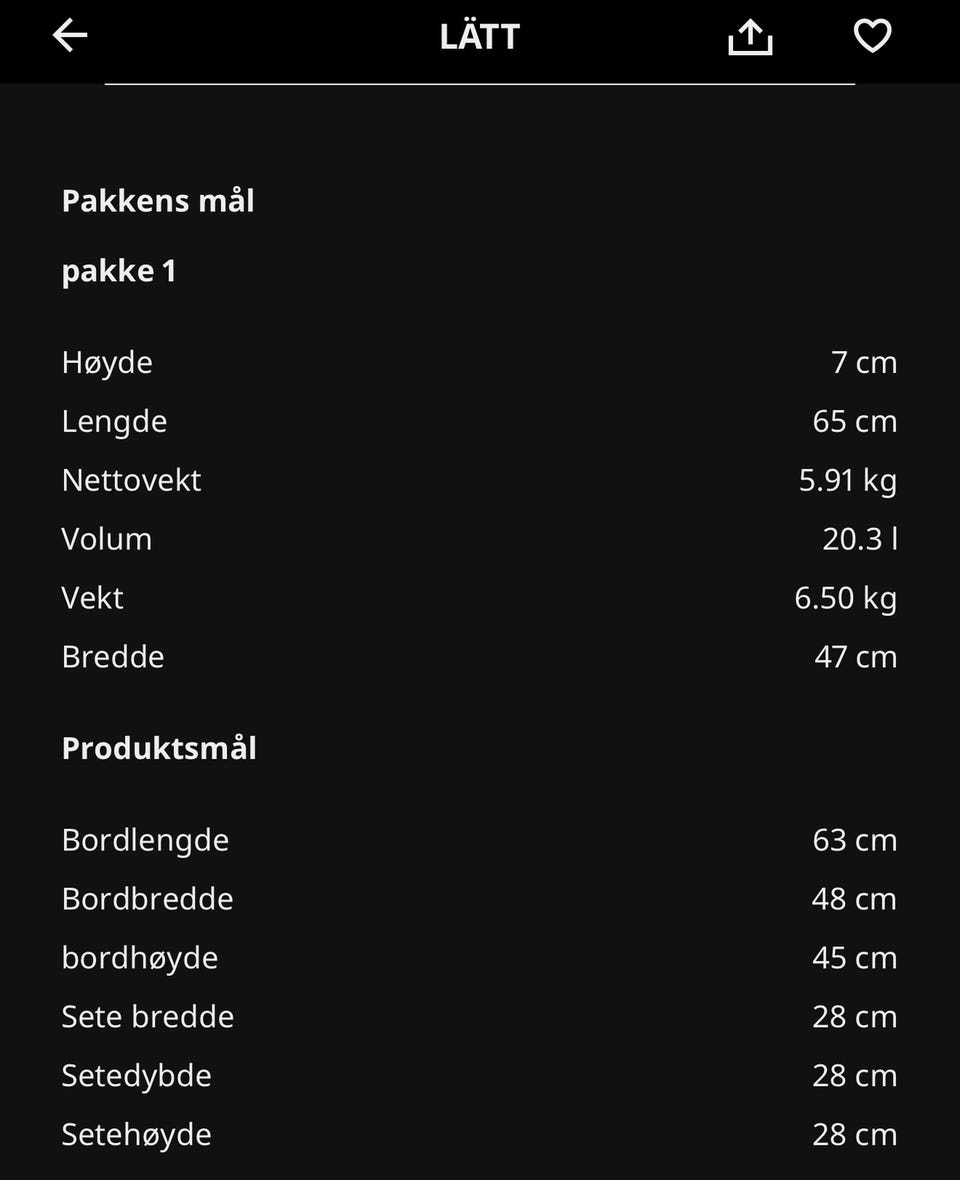
Task: Select the Setedybde label
Action: pyautogui.click(x=137, y=1076)
